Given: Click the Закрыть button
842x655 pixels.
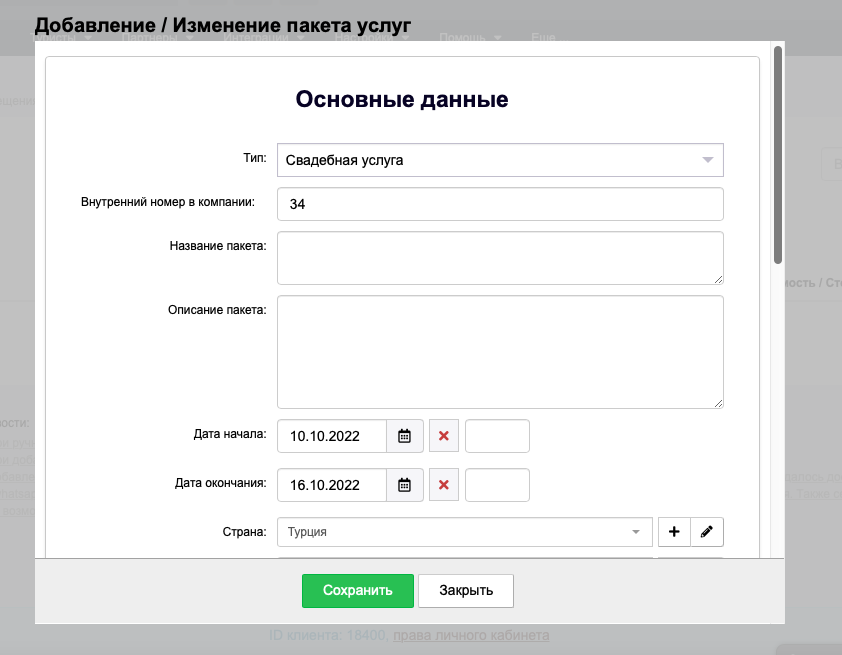Looking at the screenshot, I should tap(466, 591).
